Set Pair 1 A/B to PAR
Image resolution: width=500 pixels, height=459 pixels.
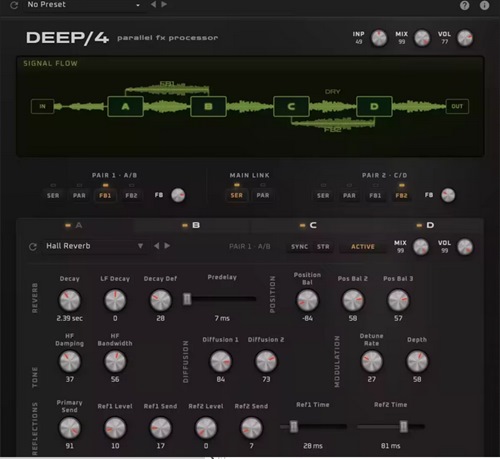click(79, 195)
